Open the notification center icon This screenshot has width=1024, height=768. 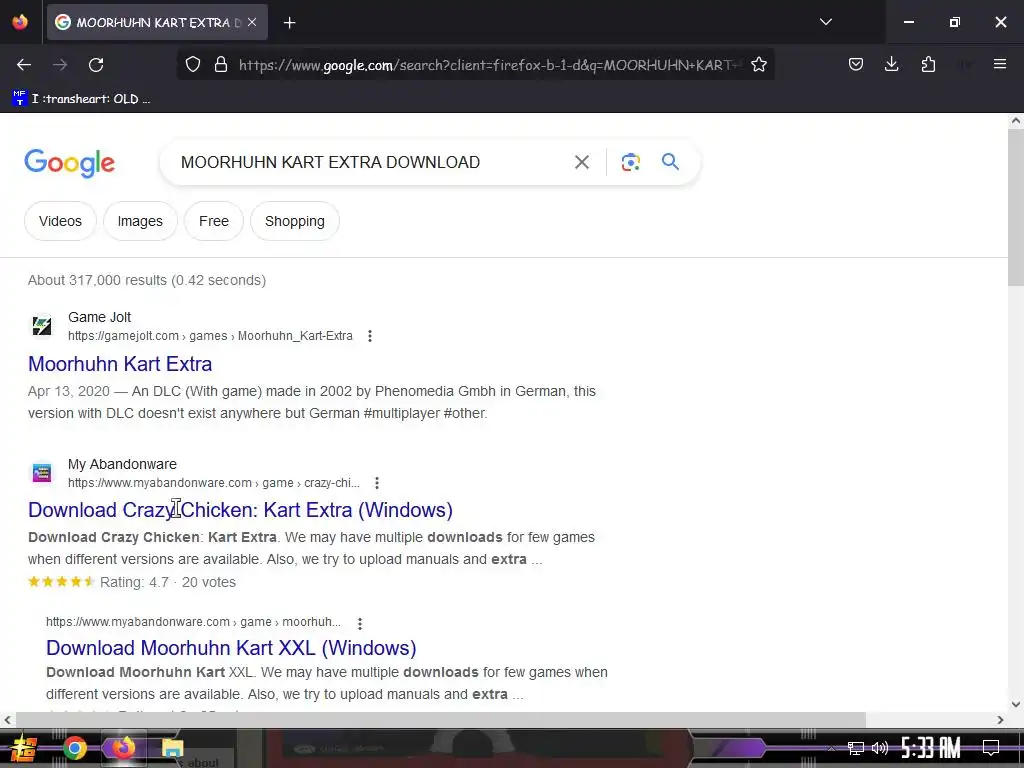click(x=991, y=747)
